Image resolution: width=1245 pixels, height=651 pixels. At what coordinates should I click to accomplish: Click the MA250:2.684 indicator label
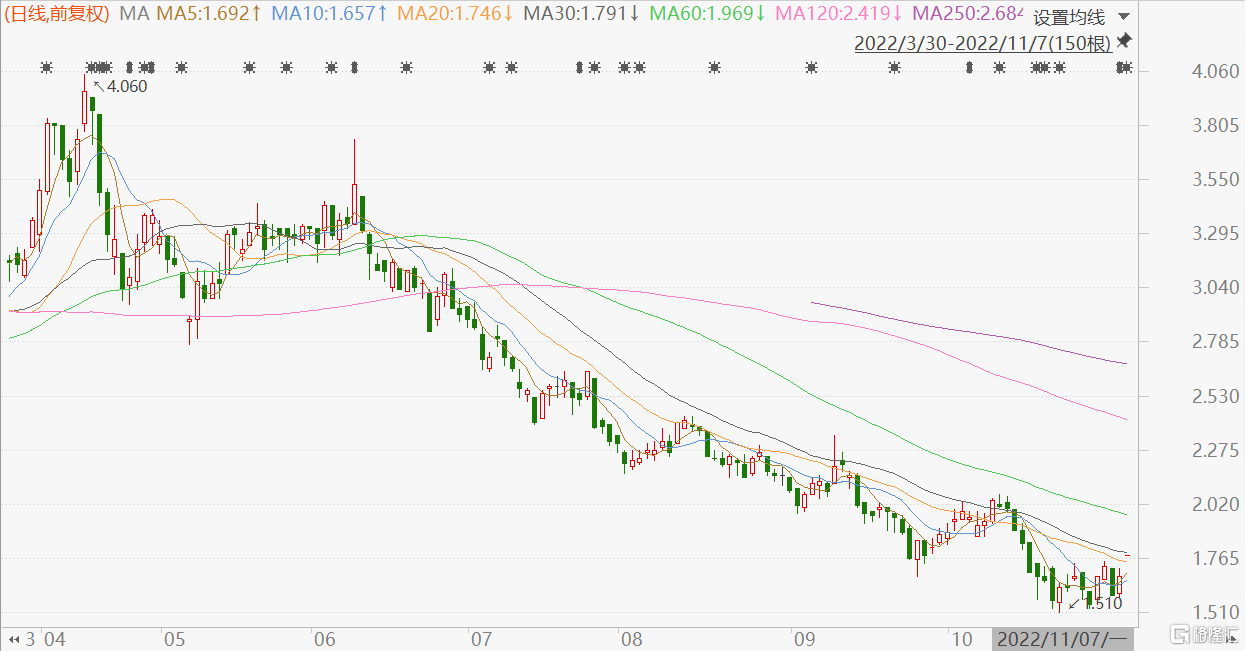969,14
